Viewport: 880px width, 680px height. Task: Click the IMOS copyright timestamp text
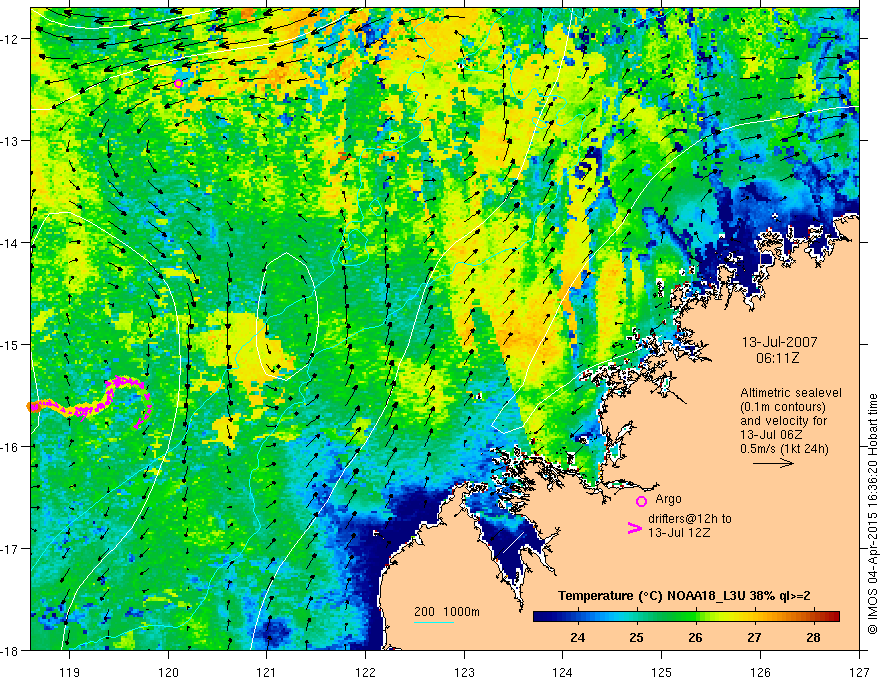point(872,514)
